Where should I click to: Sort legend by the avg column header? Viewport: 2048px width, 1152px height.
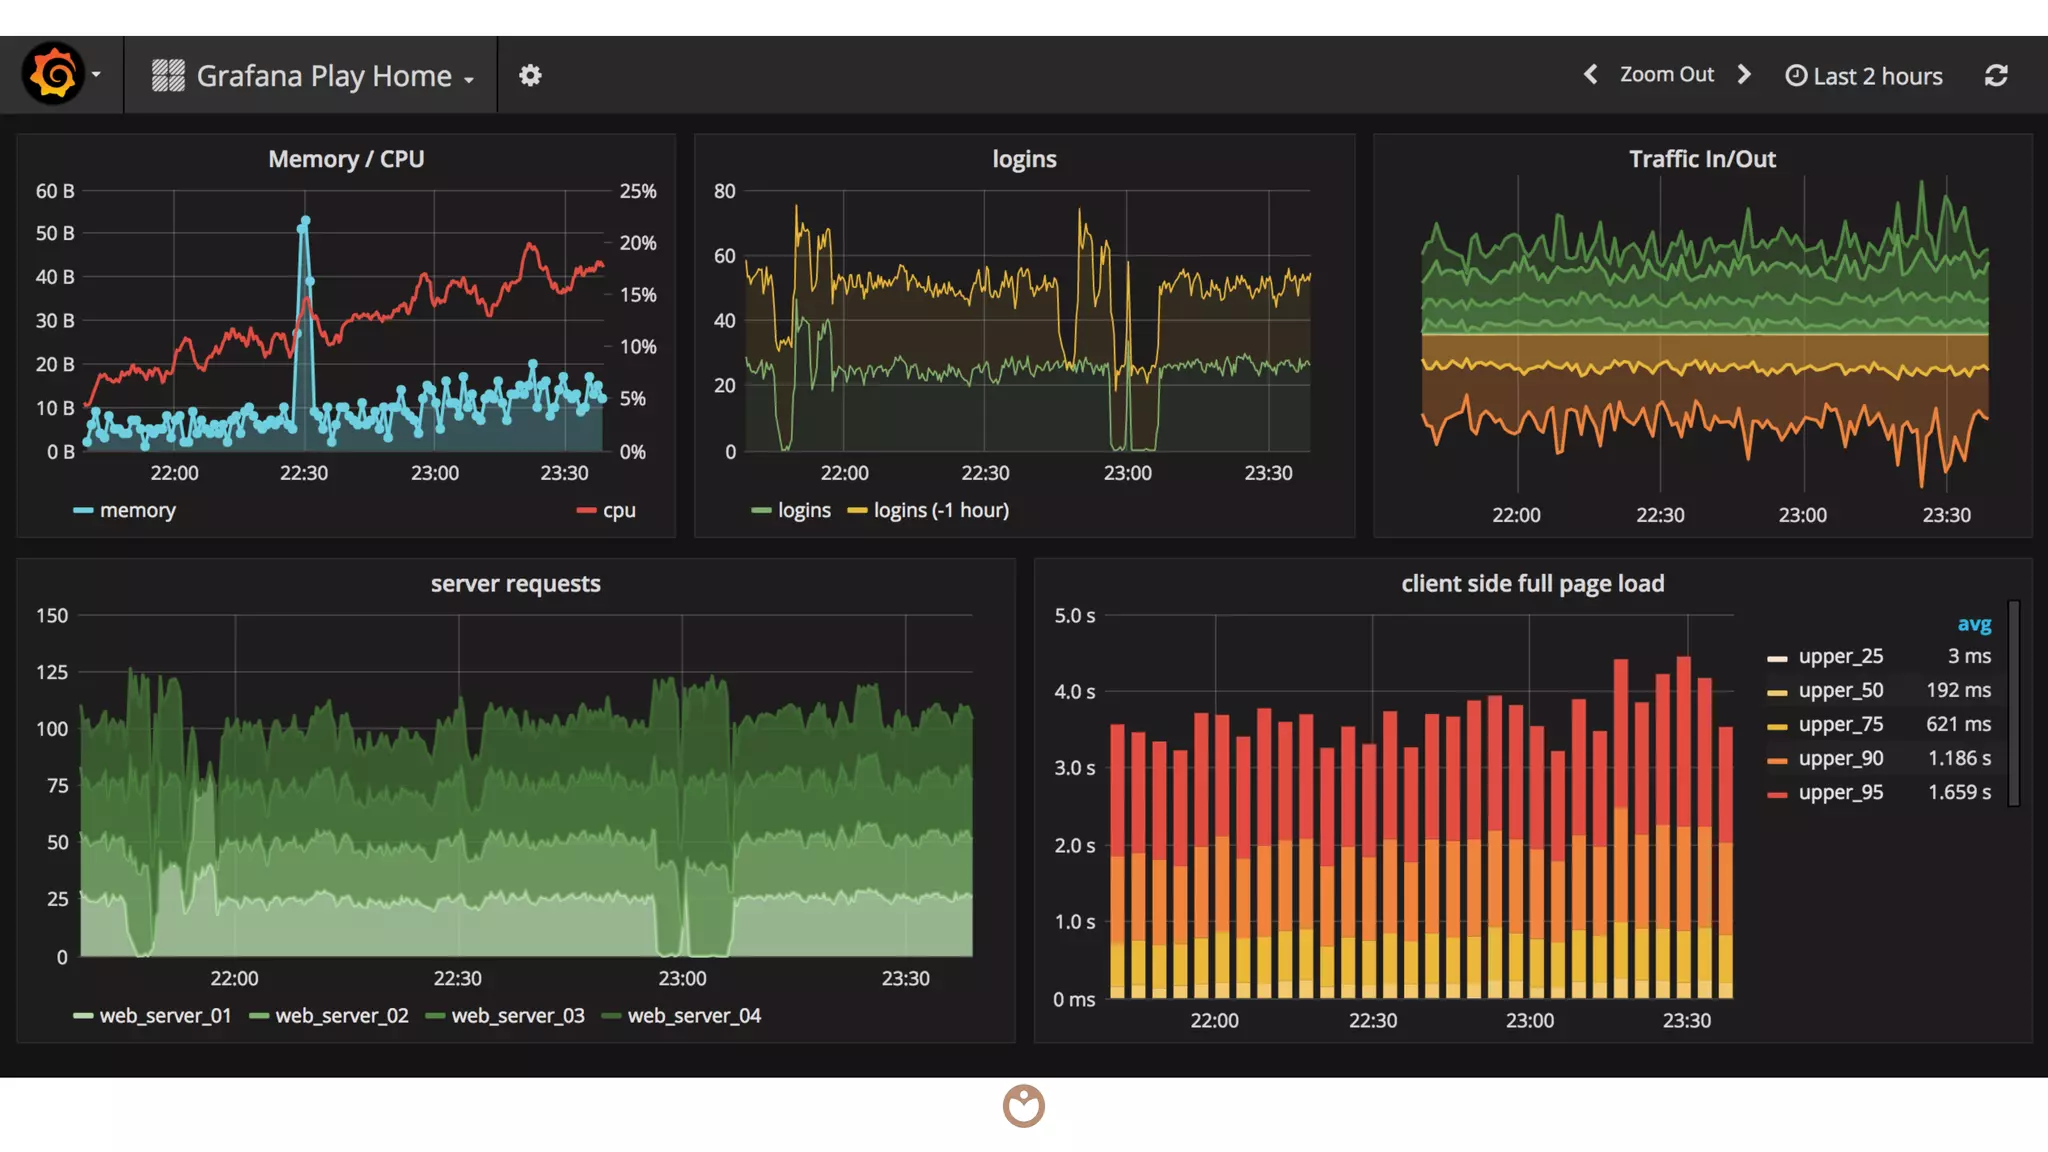click(x=1973, y=624)
